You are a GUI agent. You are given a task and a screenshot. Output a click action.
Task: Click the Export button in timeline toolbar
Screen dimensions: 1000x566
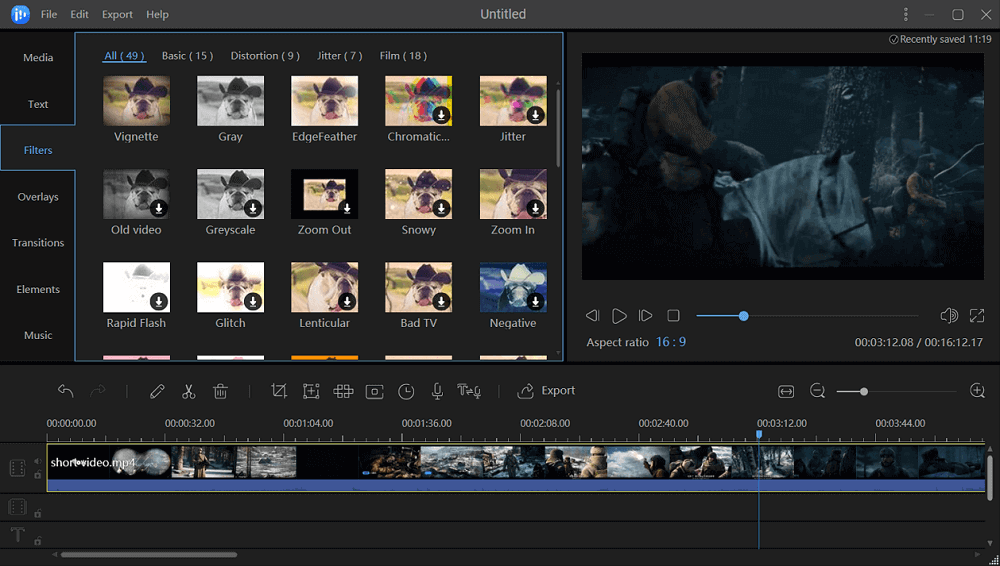(x=546, y=391)
